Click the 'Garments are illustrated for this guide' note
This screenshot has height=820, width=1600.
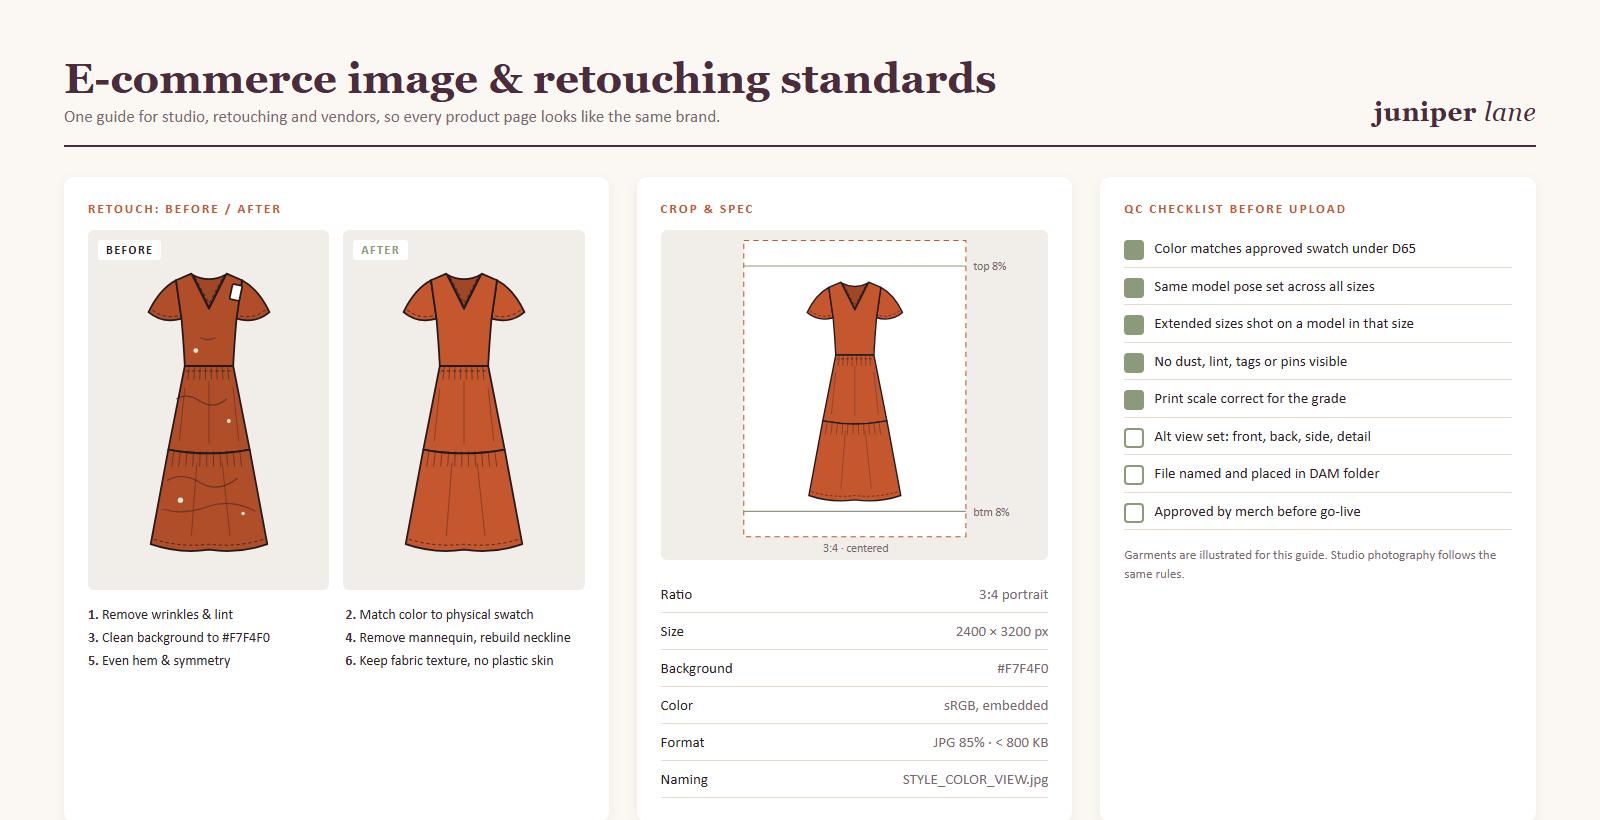1310,565
